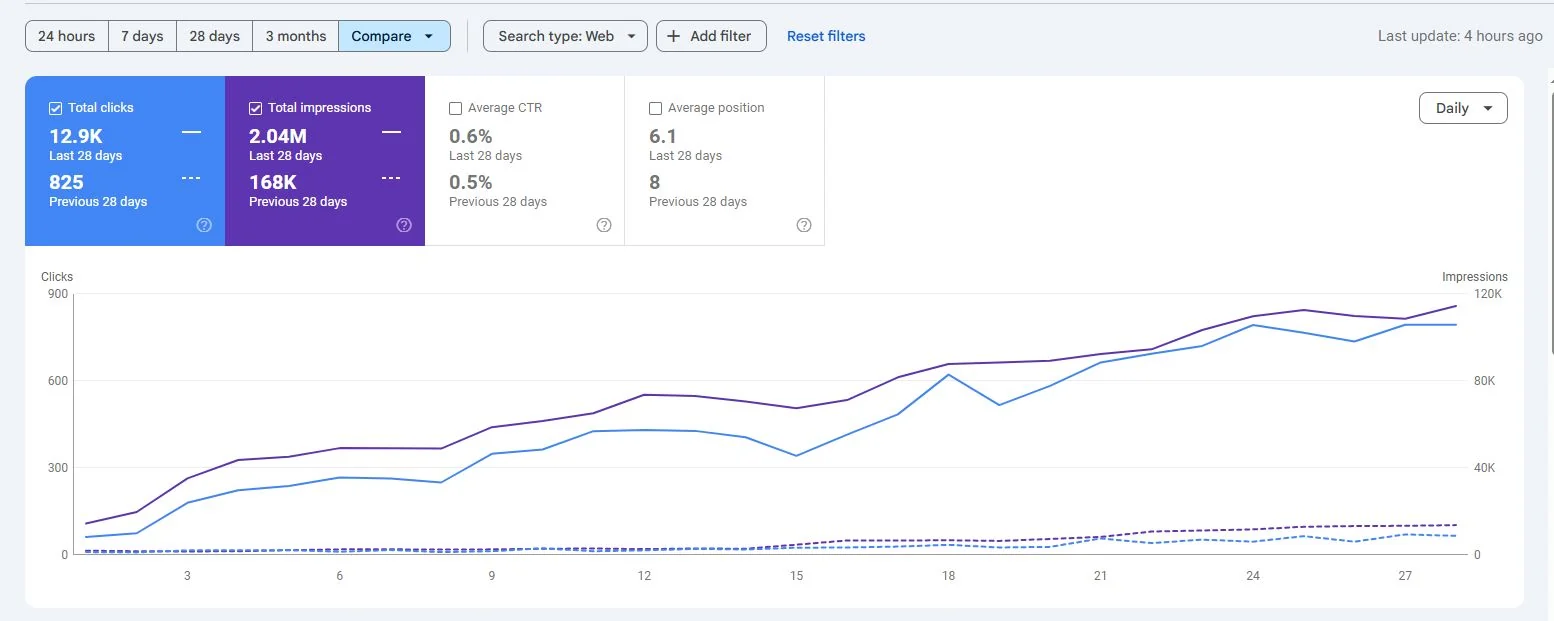Click day 27 on the chart's x-axis
Image resolution: width=1554 pixels, height=621 pixels.
pos(1405,576)
